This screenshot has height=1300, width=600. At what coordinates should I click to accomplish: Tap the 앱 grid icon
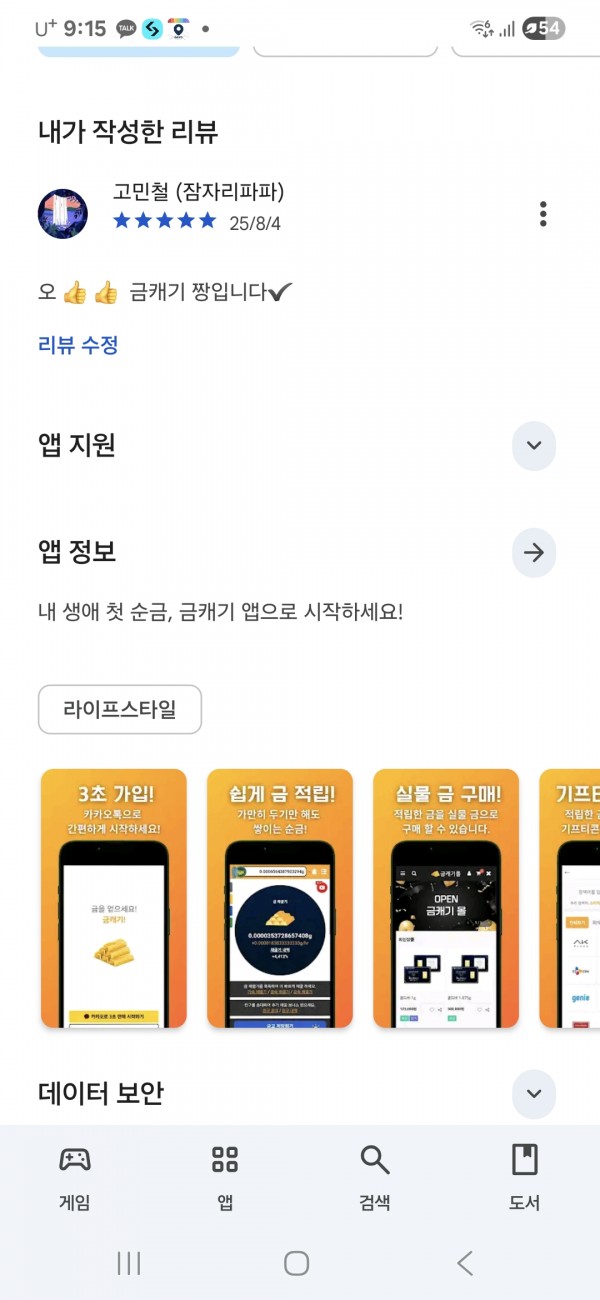tap(225, 1160)
